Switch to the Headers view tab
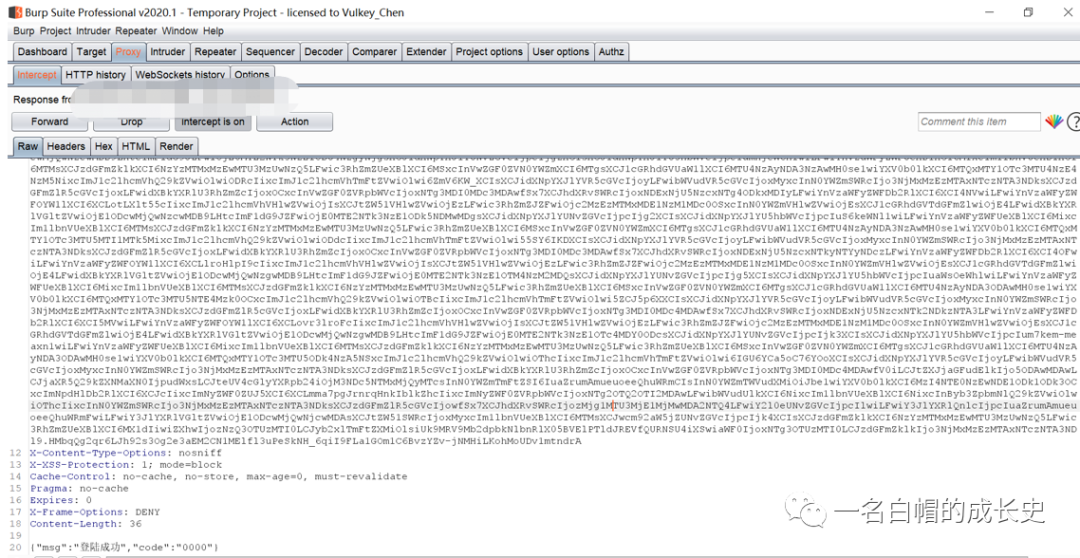Viewport: 1080px width, 558px height. click(x=67, y=146)
